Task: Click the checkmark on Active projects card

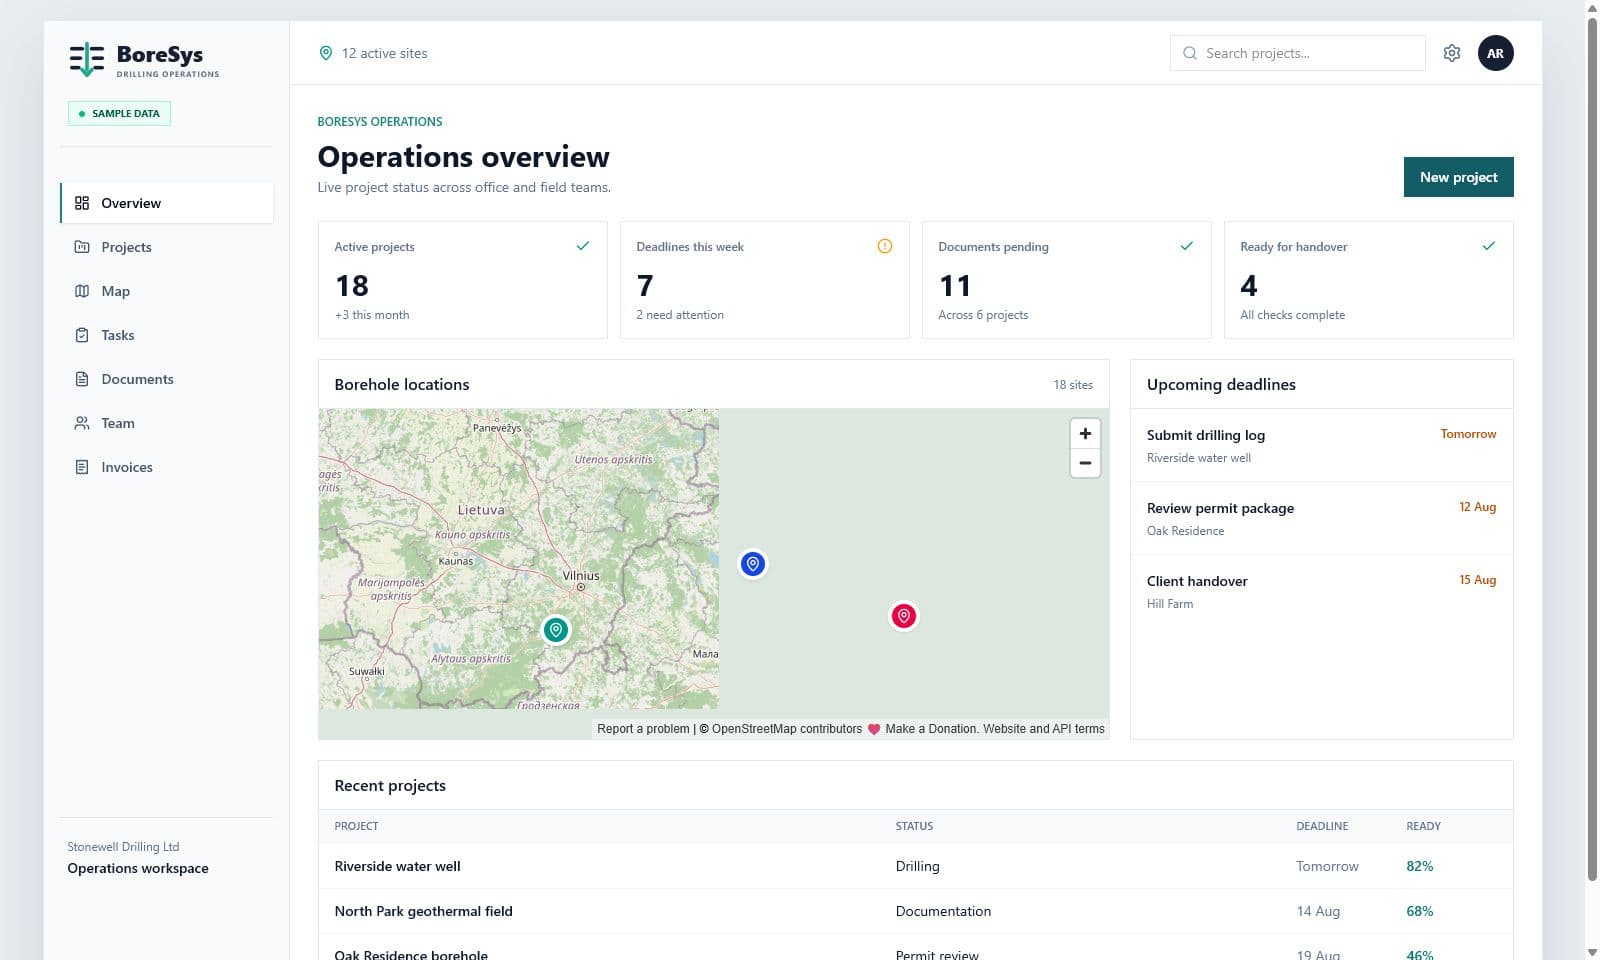Action: click(583, 246)
